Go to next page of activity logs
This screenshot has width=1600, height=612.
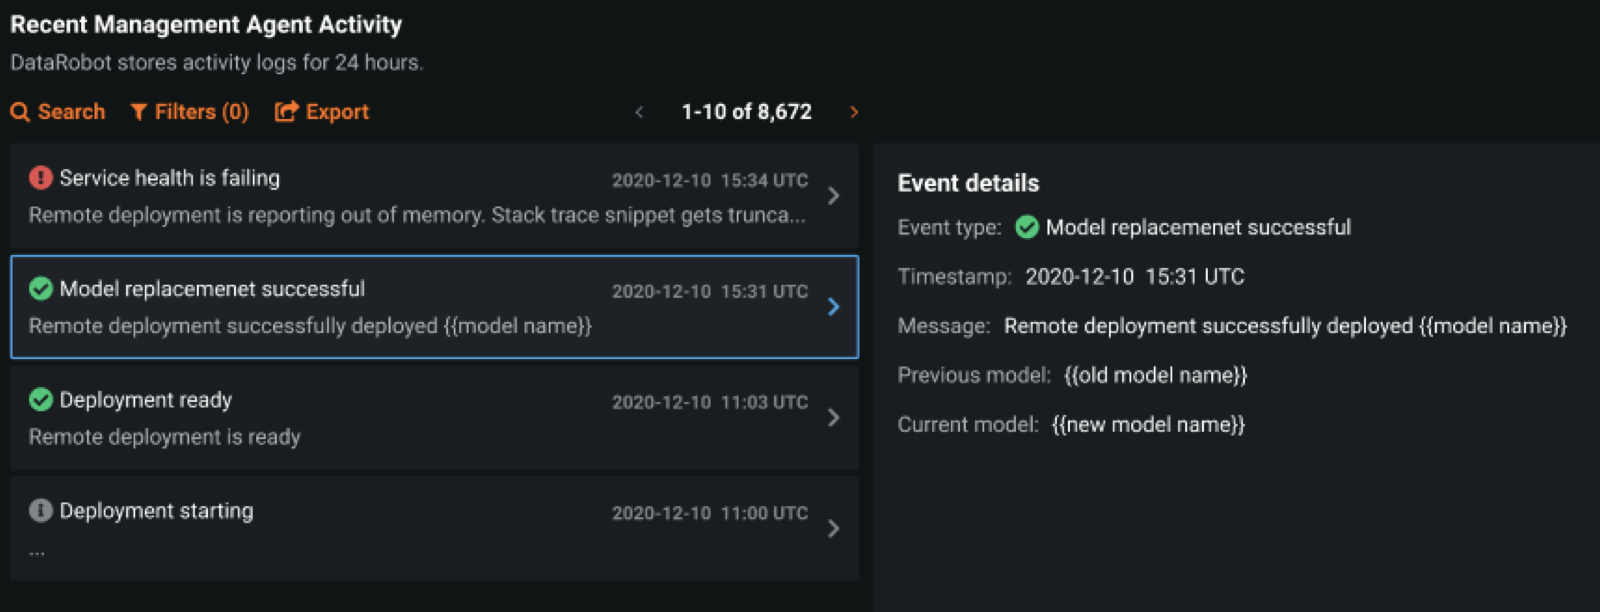[x=854, y=112]
